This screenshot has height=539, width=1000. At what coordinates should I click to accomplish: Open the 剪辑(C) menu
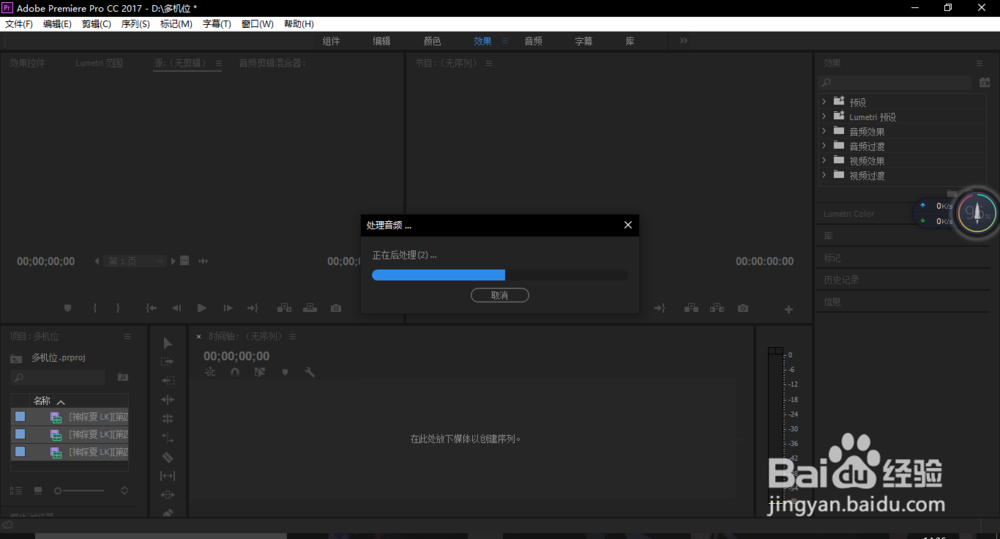pos(96,24)
